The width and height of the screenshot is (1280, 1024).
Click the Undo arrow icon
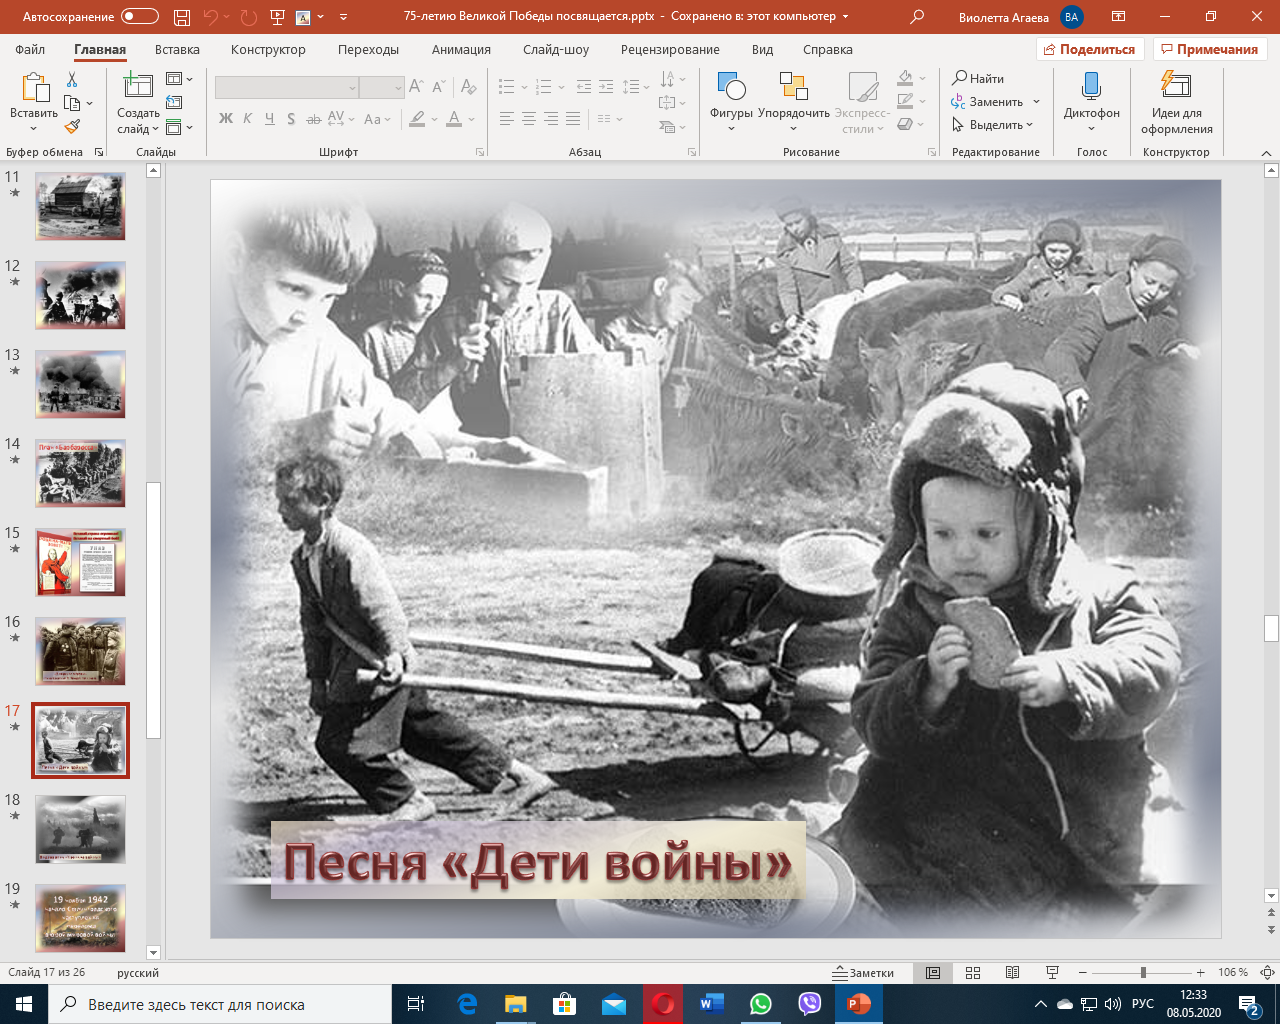click(211, 17)
